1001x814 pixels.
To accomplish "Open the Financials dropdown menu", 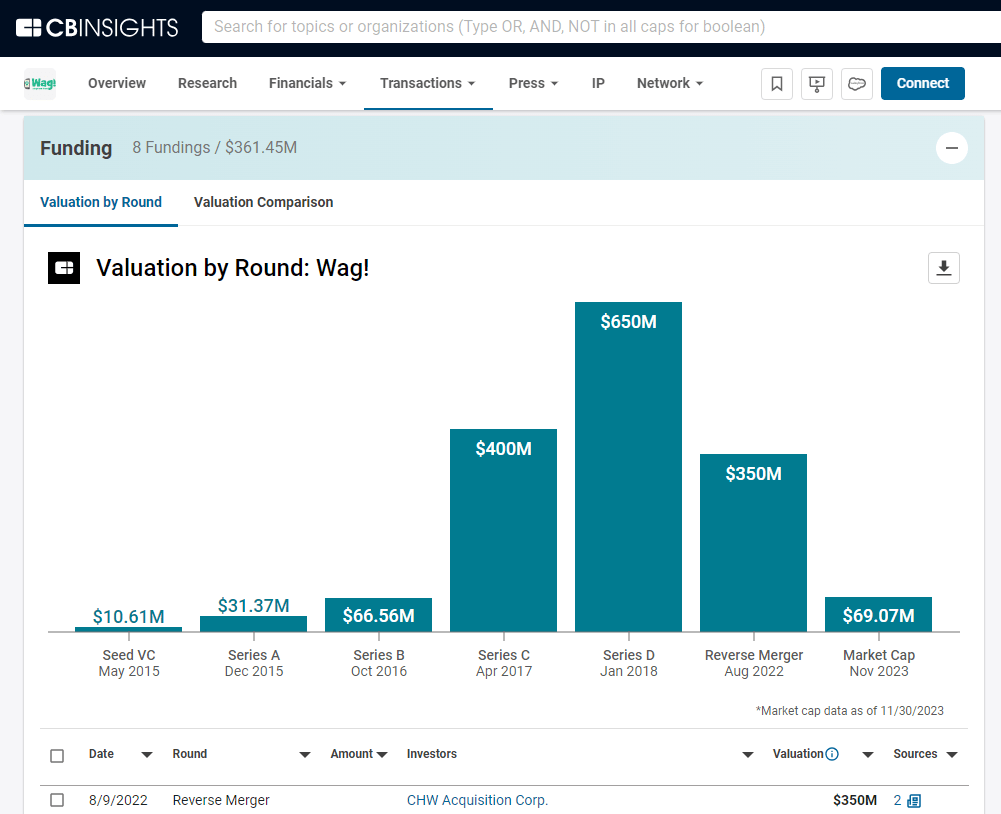I will pyautogui.click(x=307, y=83).
